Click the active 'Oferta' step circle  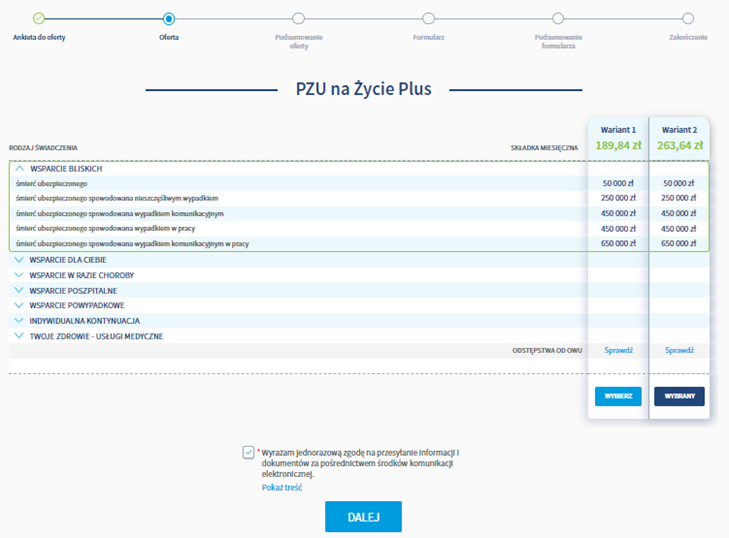169,19
